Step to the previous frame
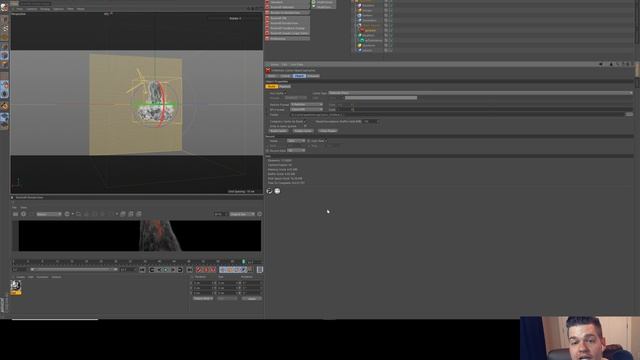640x360 pixels. 159,270
